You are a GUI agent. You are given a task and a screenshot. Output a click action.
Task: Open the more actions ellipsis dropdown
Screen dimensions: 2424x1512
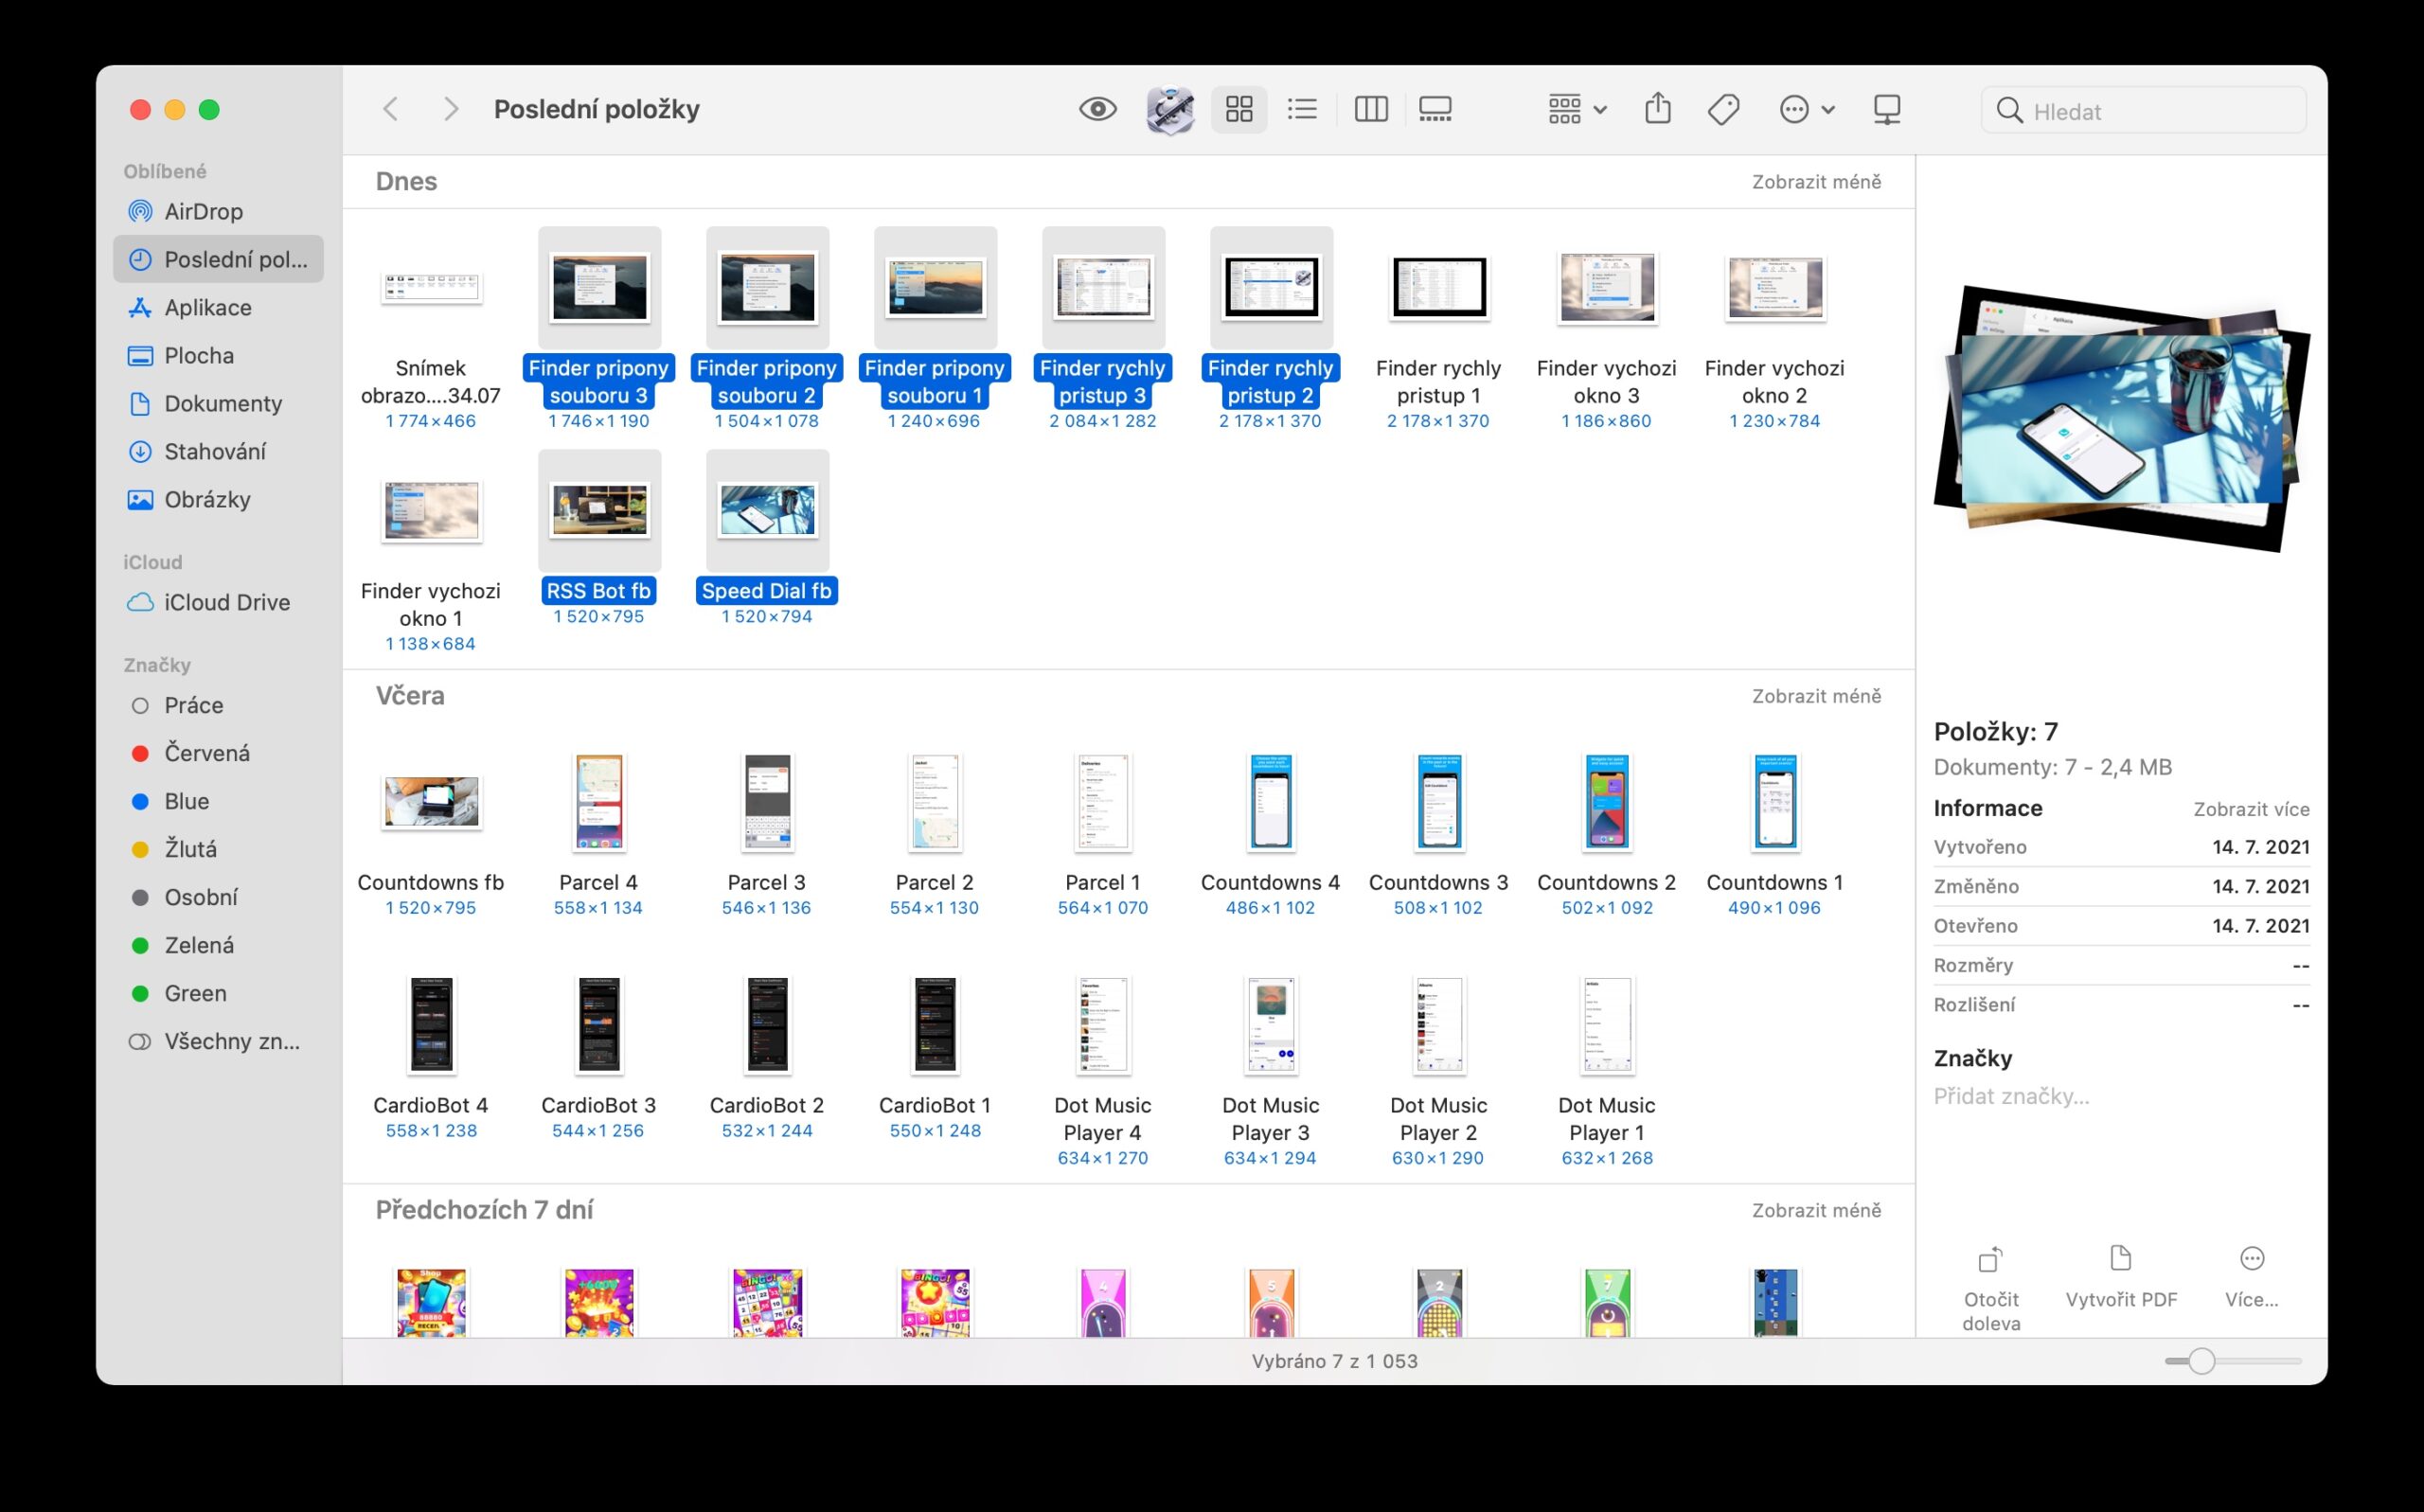(1806, 109)
